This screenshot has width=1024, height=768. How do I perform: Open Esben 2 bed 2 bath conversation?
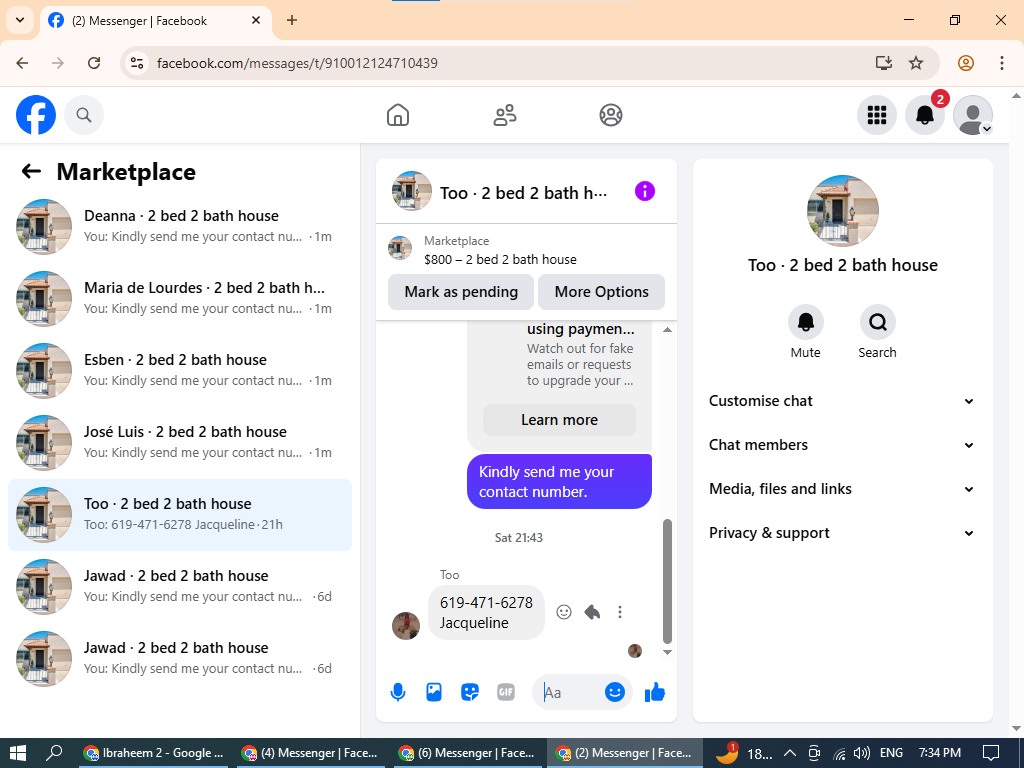180,370
